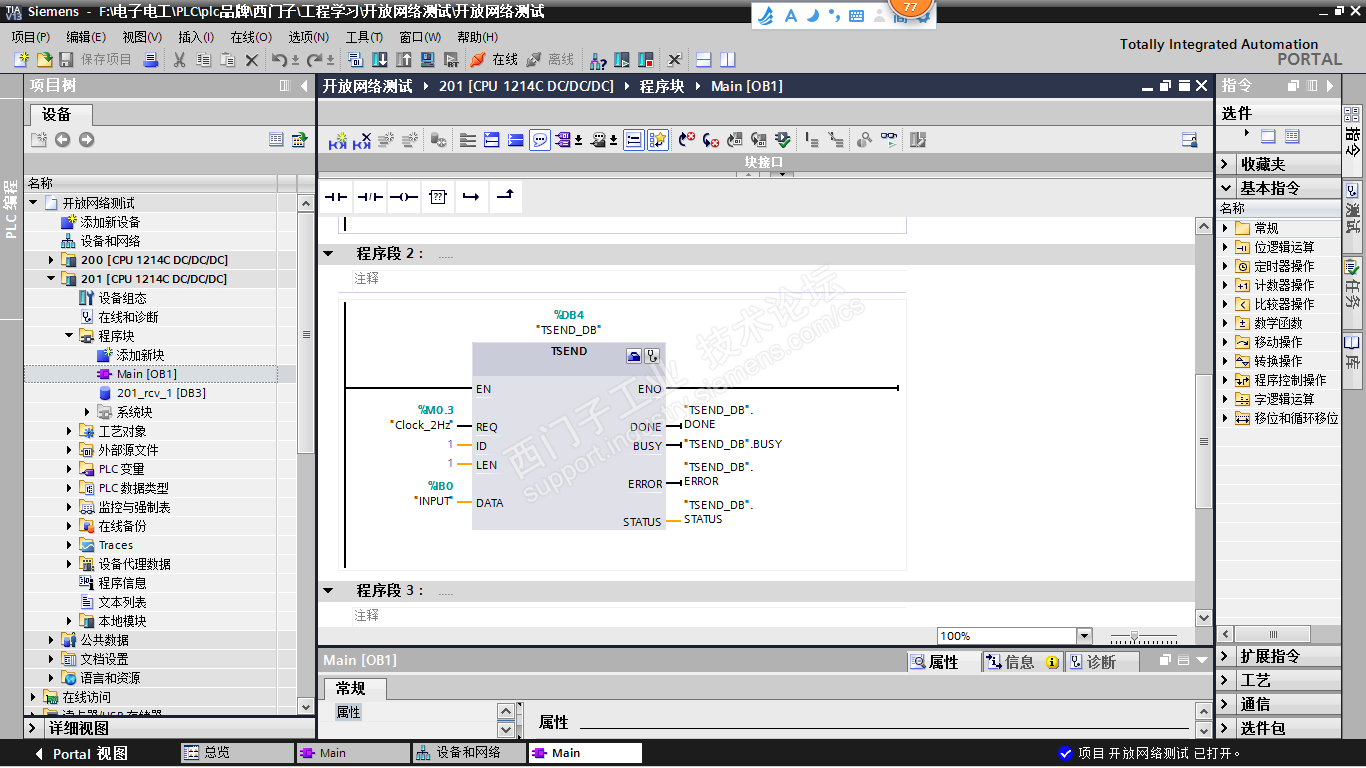Viewport: 1366px width, 768px height.
Task: Insert a normally open contact
Action: (336, 197)
